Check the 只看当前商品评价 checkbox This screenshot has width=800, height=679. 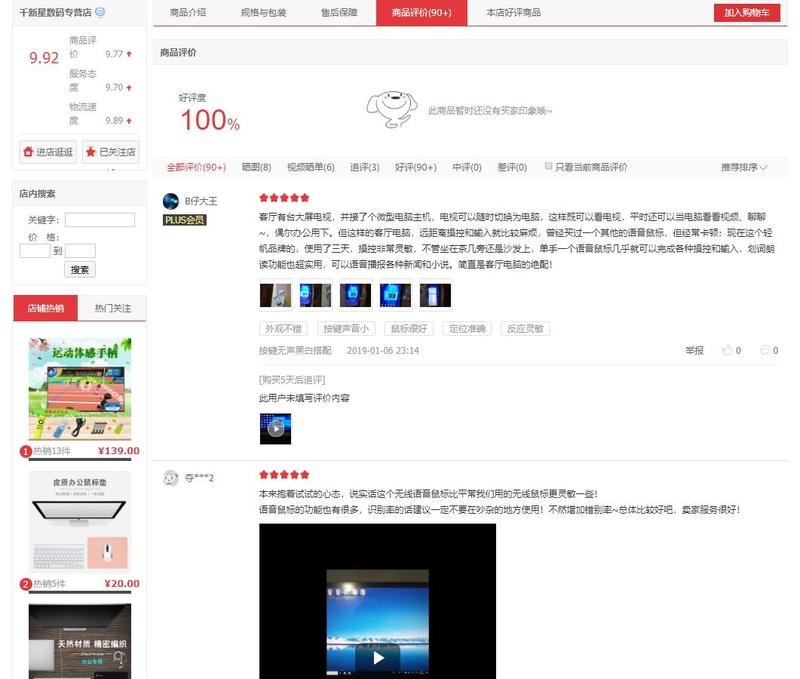546,167
